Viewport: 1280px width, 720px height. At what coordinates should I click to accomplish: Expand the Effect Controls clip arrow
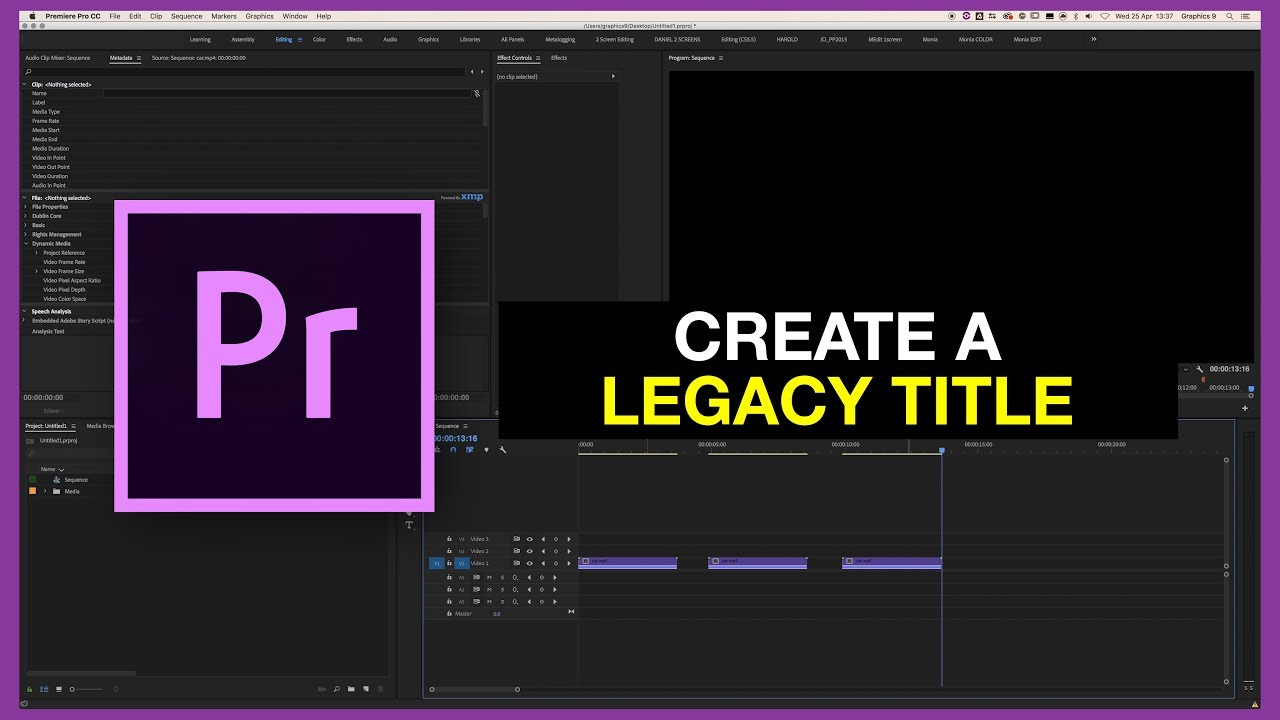coord(612,76)
